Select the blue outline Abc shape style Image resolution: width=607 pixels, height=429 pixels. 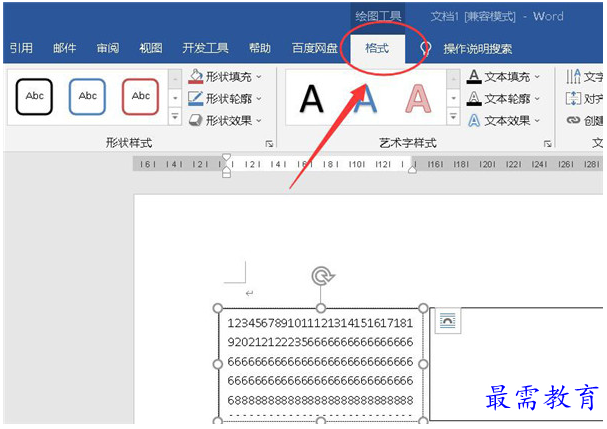87,97
